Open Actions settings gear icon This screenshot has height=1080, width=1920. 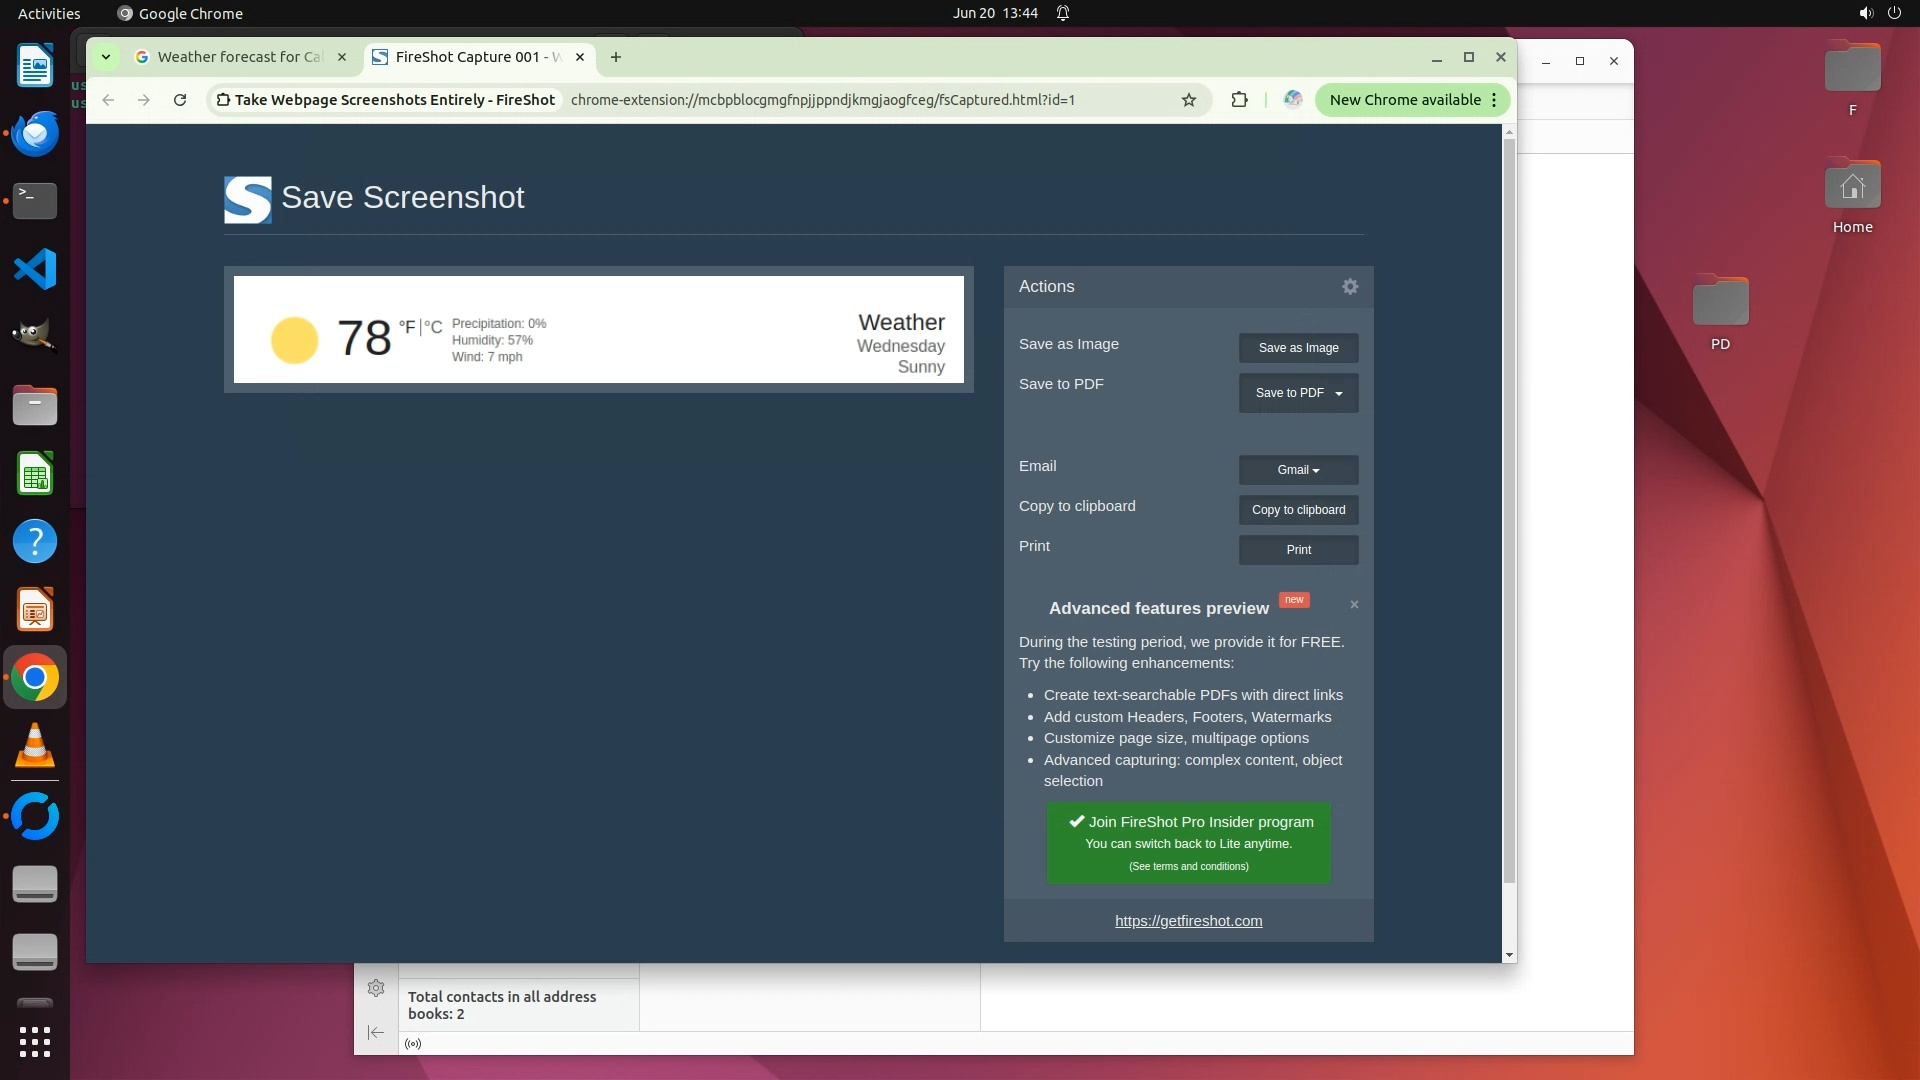click(1350, 287)
